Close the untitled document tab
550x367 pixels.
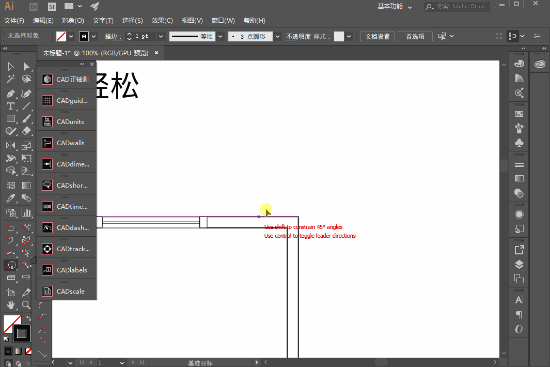[156, 53]
